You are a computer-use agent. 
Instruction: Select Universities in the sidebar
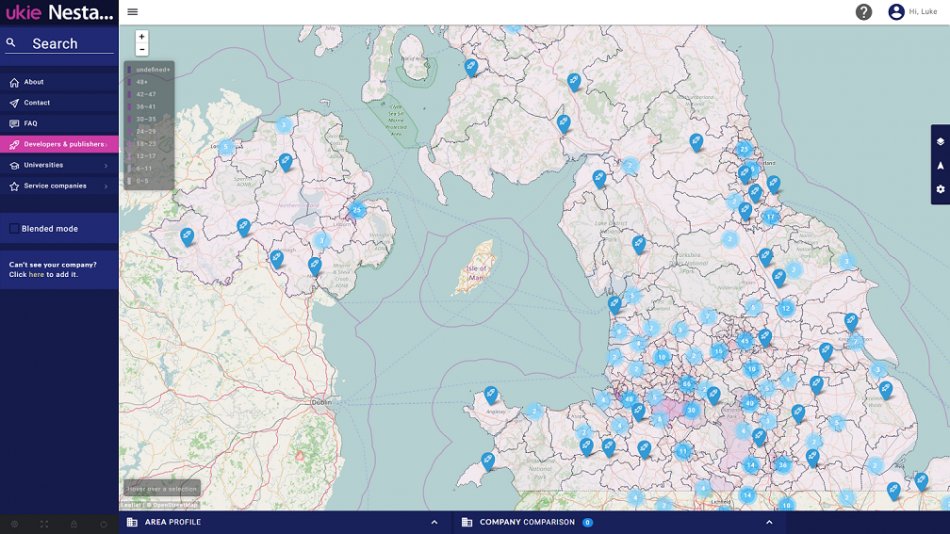coord(59,165)
